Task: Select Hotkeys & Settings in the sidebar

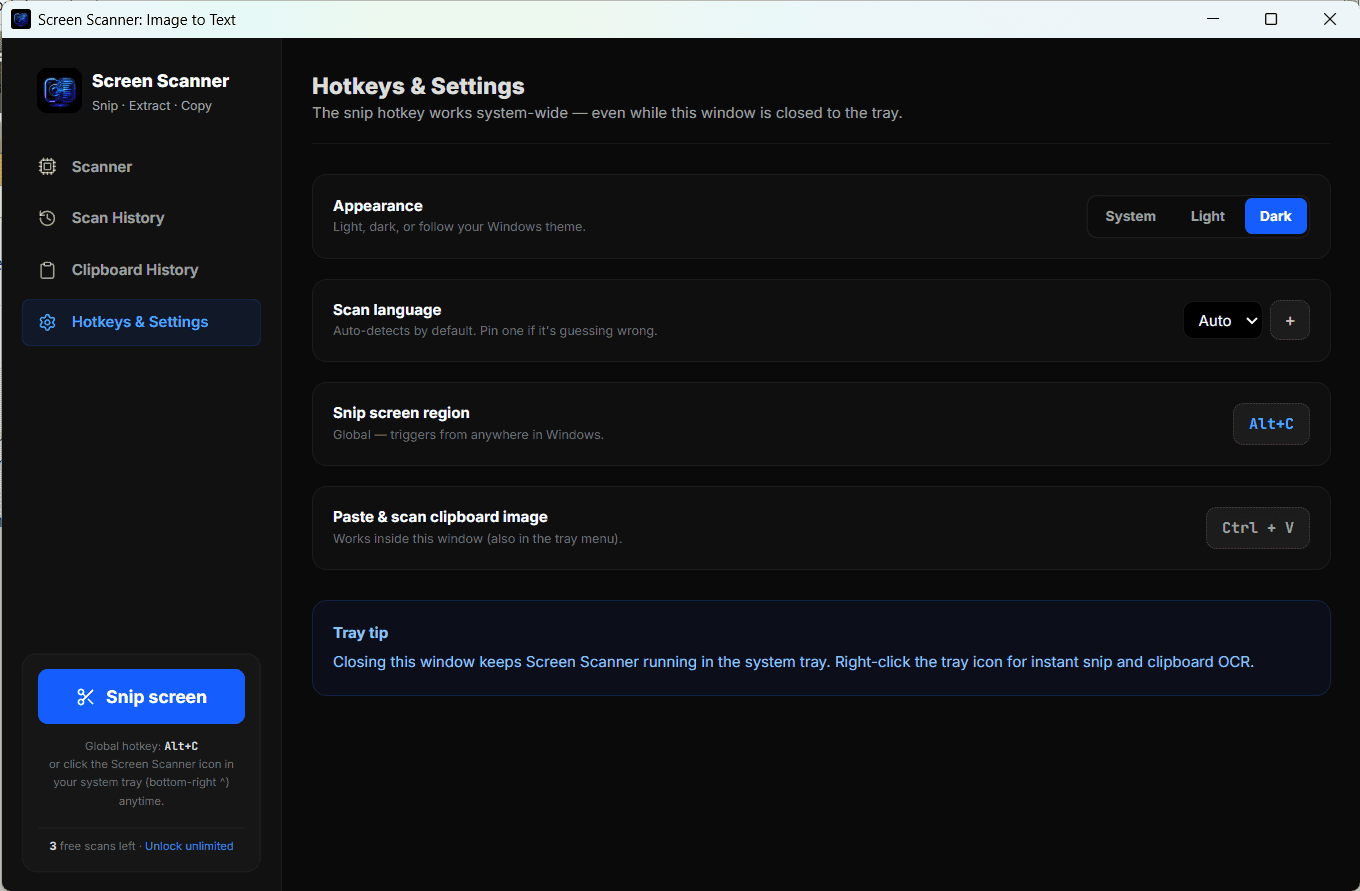Action: click(141, 322)
